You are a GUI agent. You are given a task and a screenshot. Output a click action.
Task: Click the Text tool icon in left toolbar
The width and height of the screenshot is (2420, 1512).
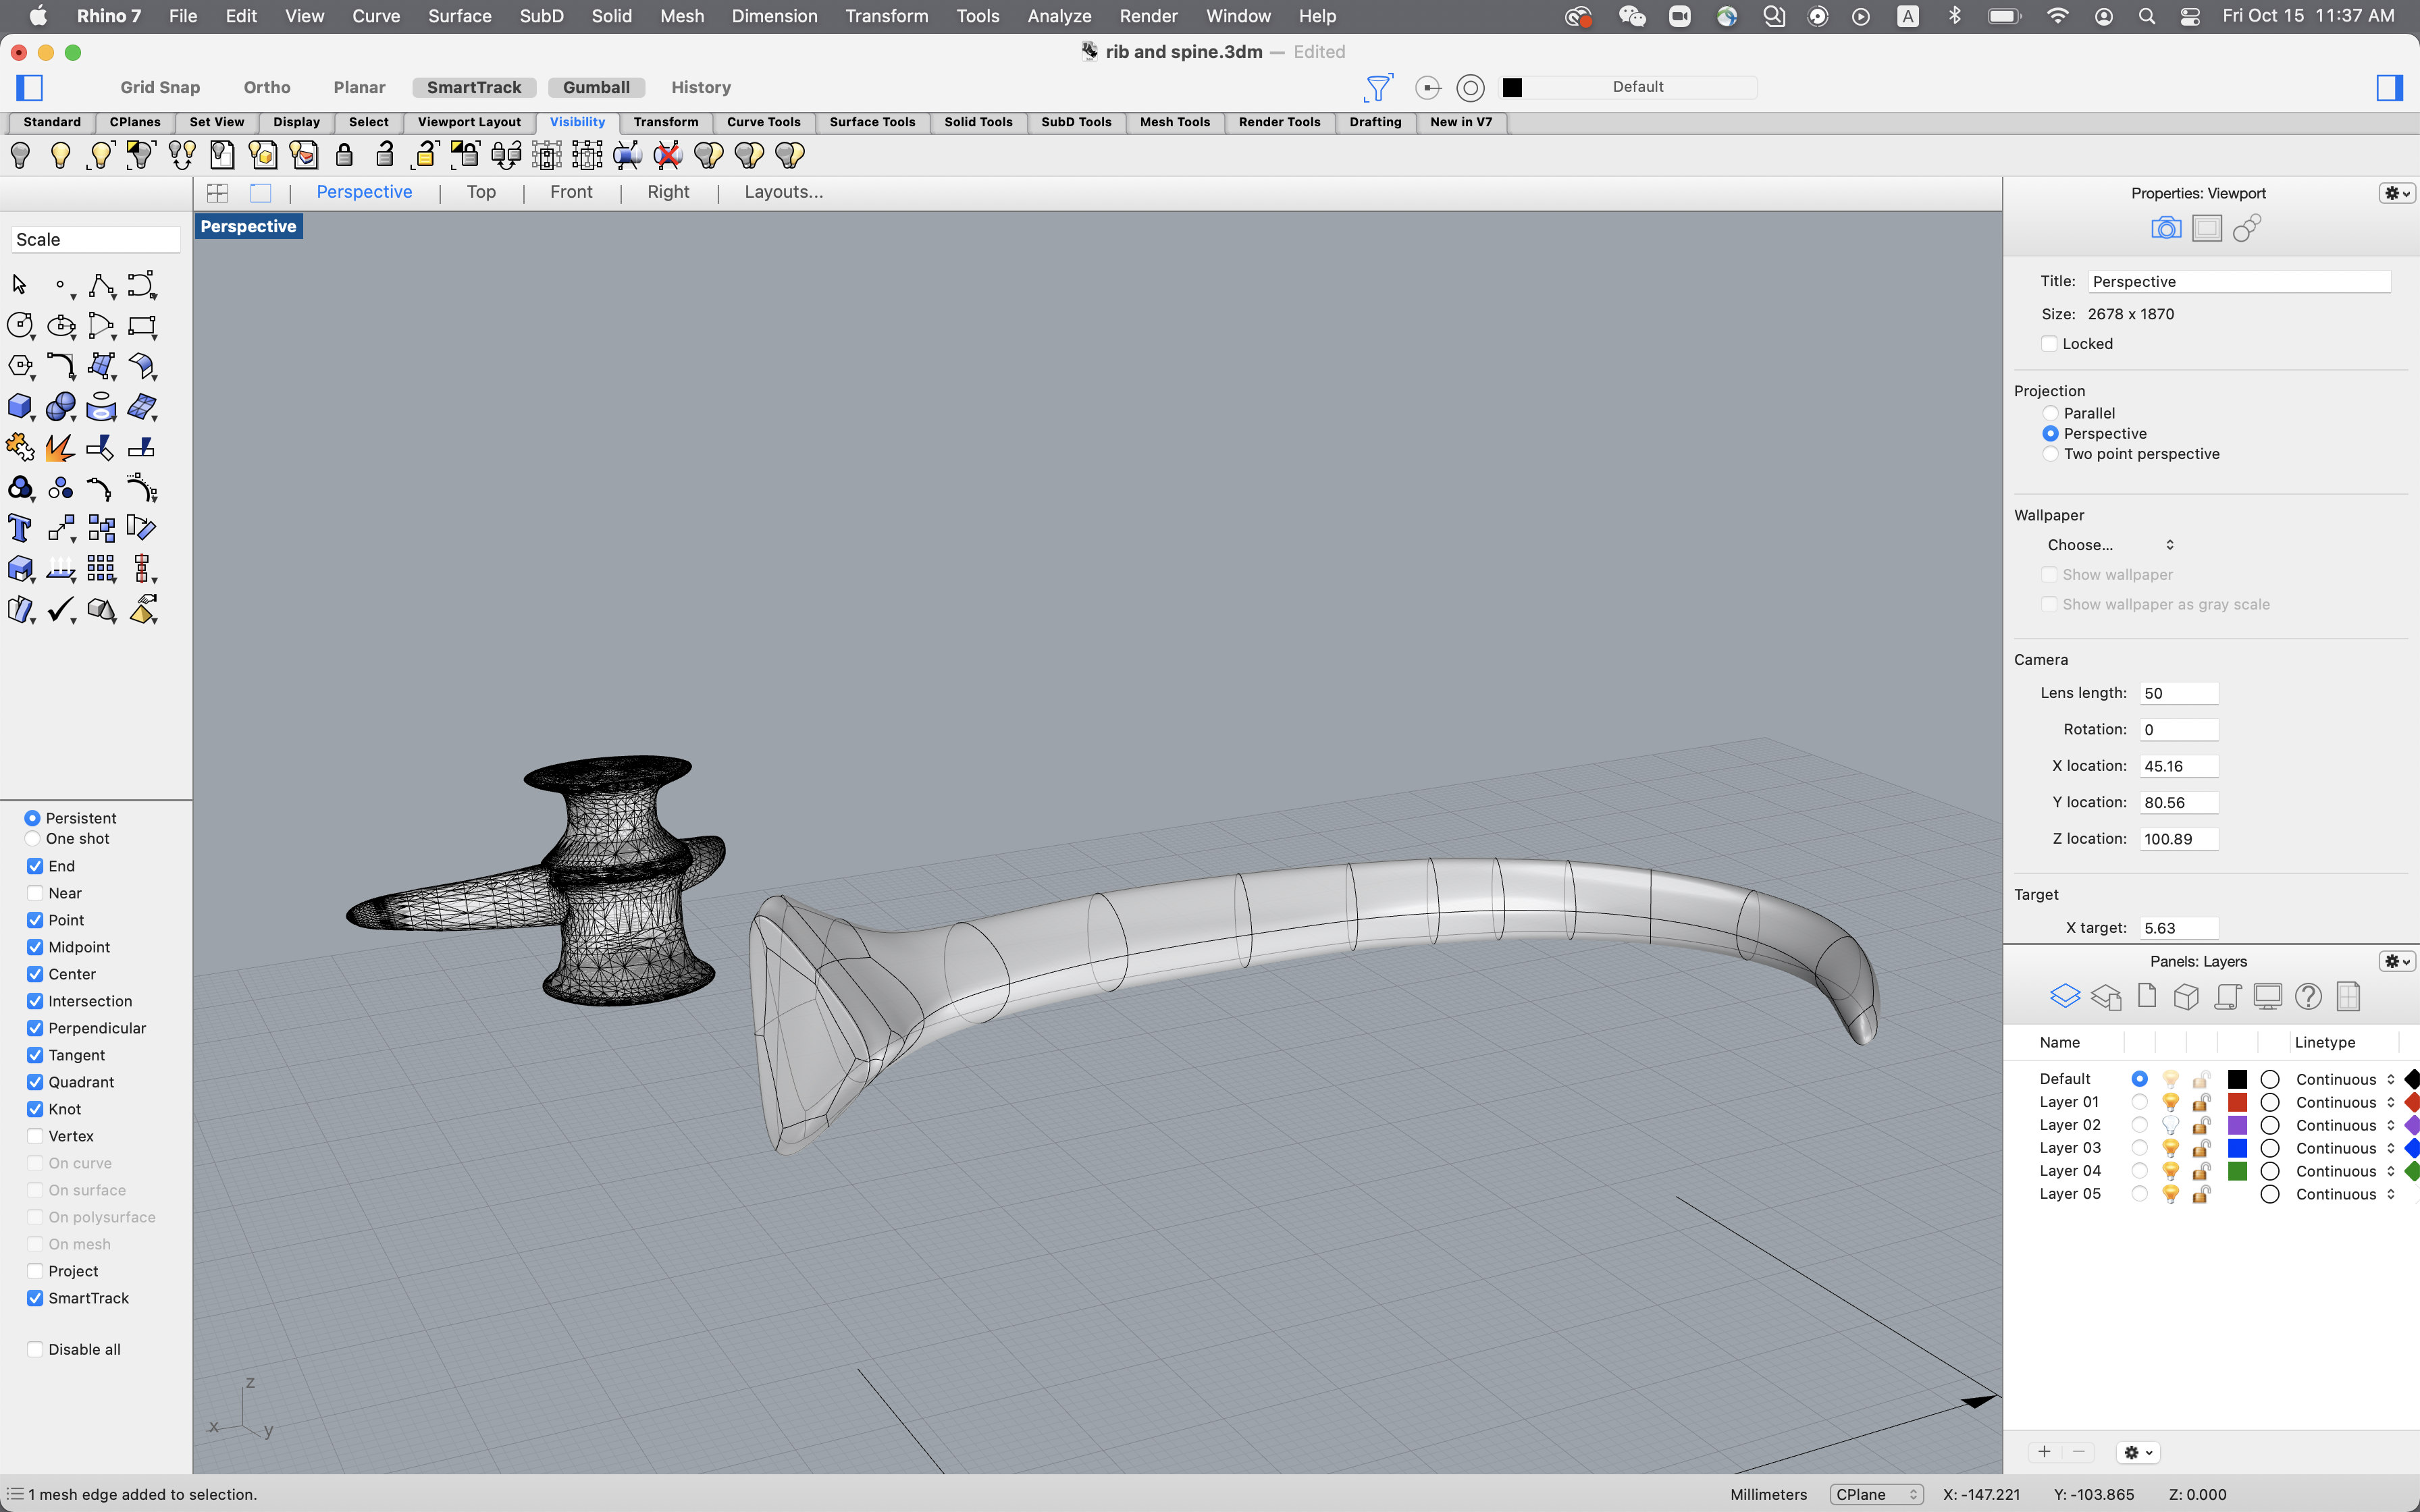point(20,528)
